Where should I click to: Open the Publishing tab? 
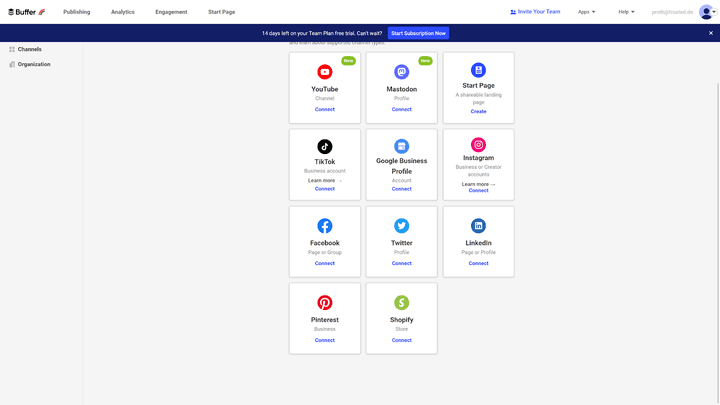point(77,12)
